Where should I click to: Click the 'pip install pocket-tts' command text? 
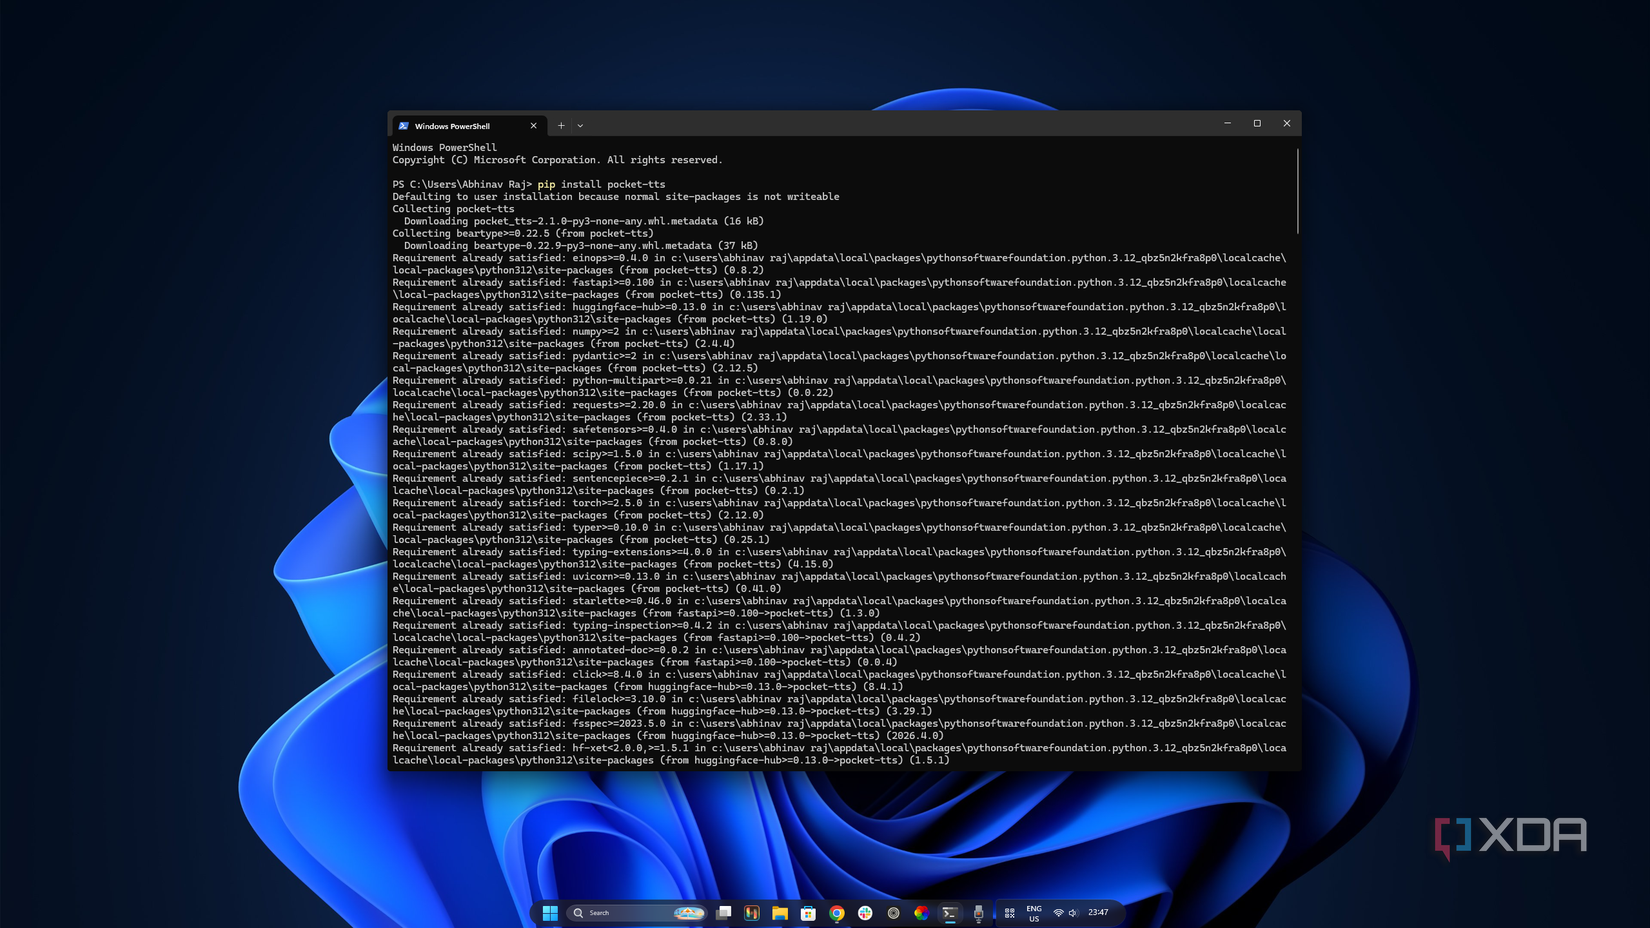coord(601,184)
